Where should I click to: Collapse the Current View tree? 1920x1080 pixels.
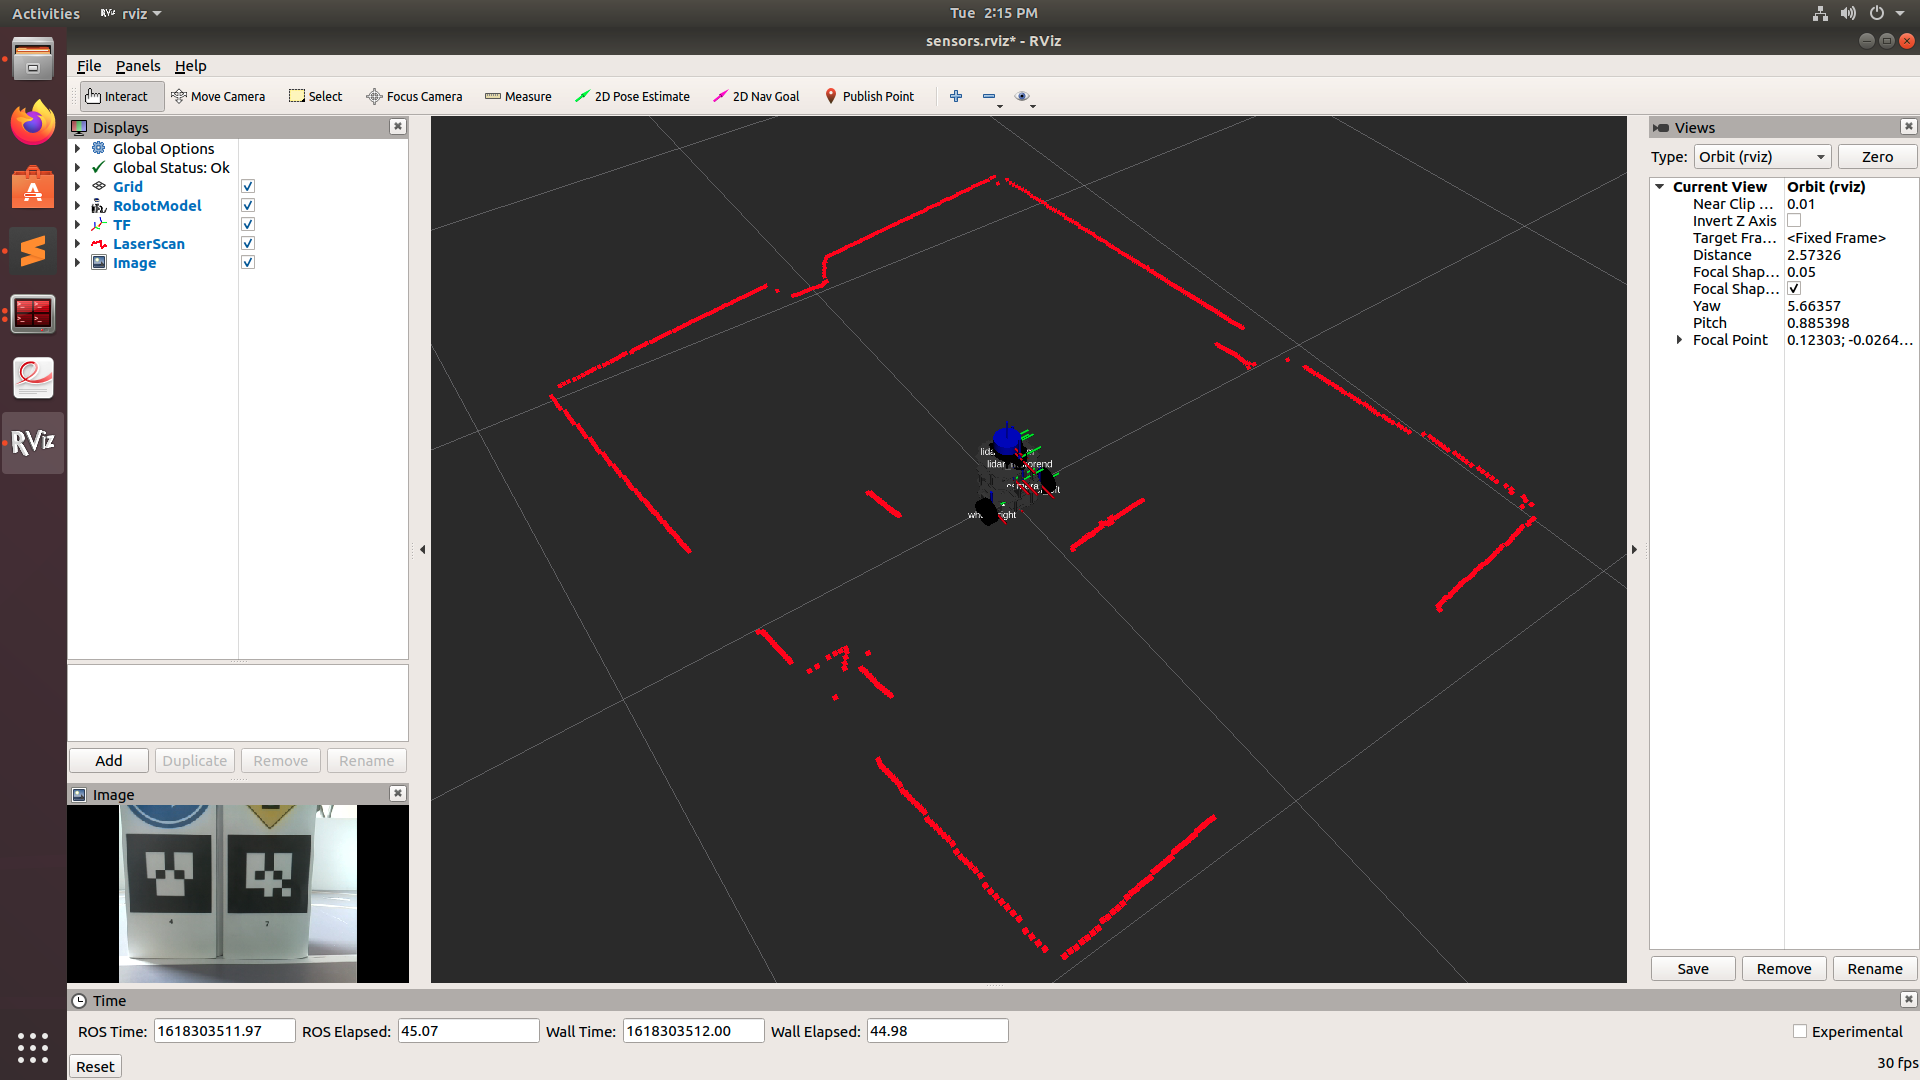point(1660,187)
